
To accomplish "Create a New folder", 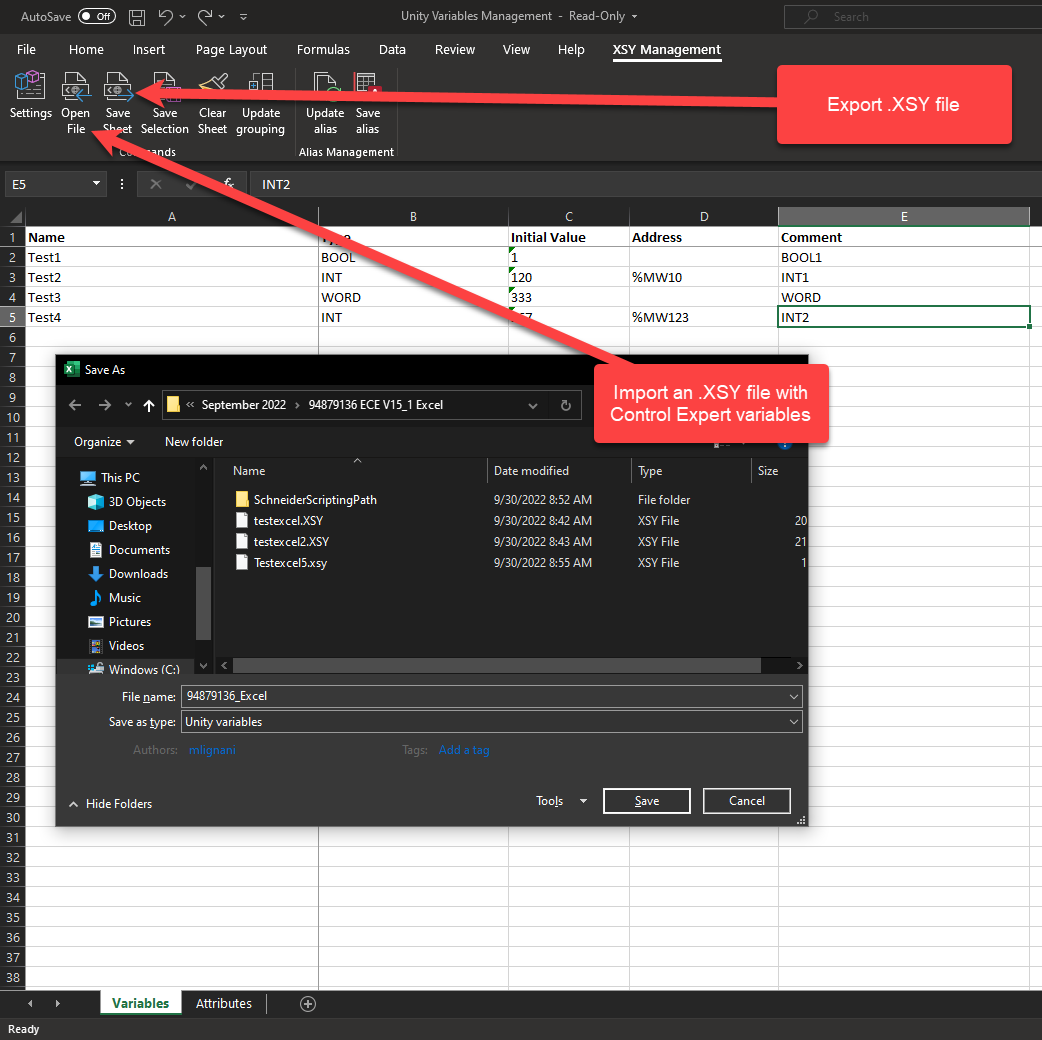I will [x=194, y=442].
